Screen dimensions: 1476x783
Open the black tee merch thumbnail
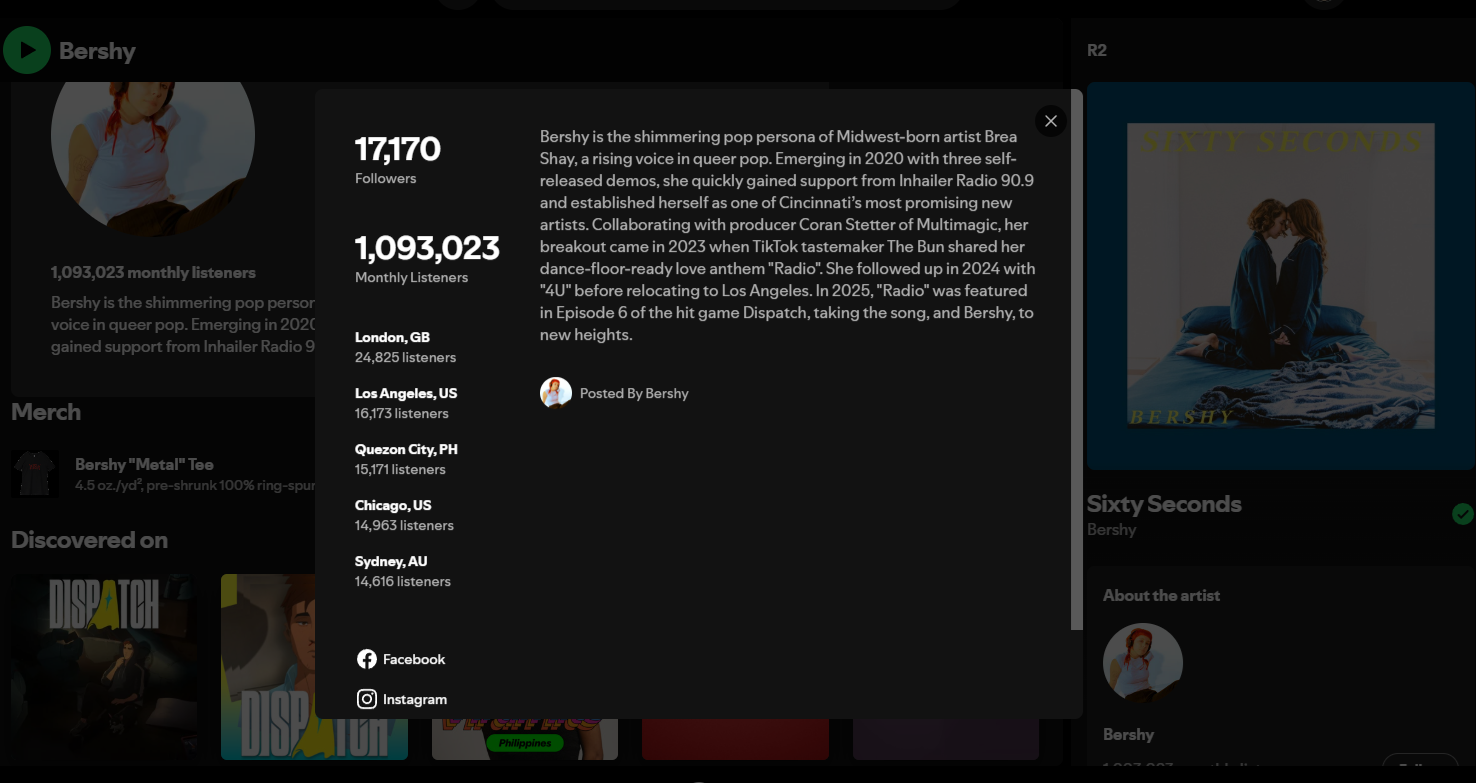point(35,474)
